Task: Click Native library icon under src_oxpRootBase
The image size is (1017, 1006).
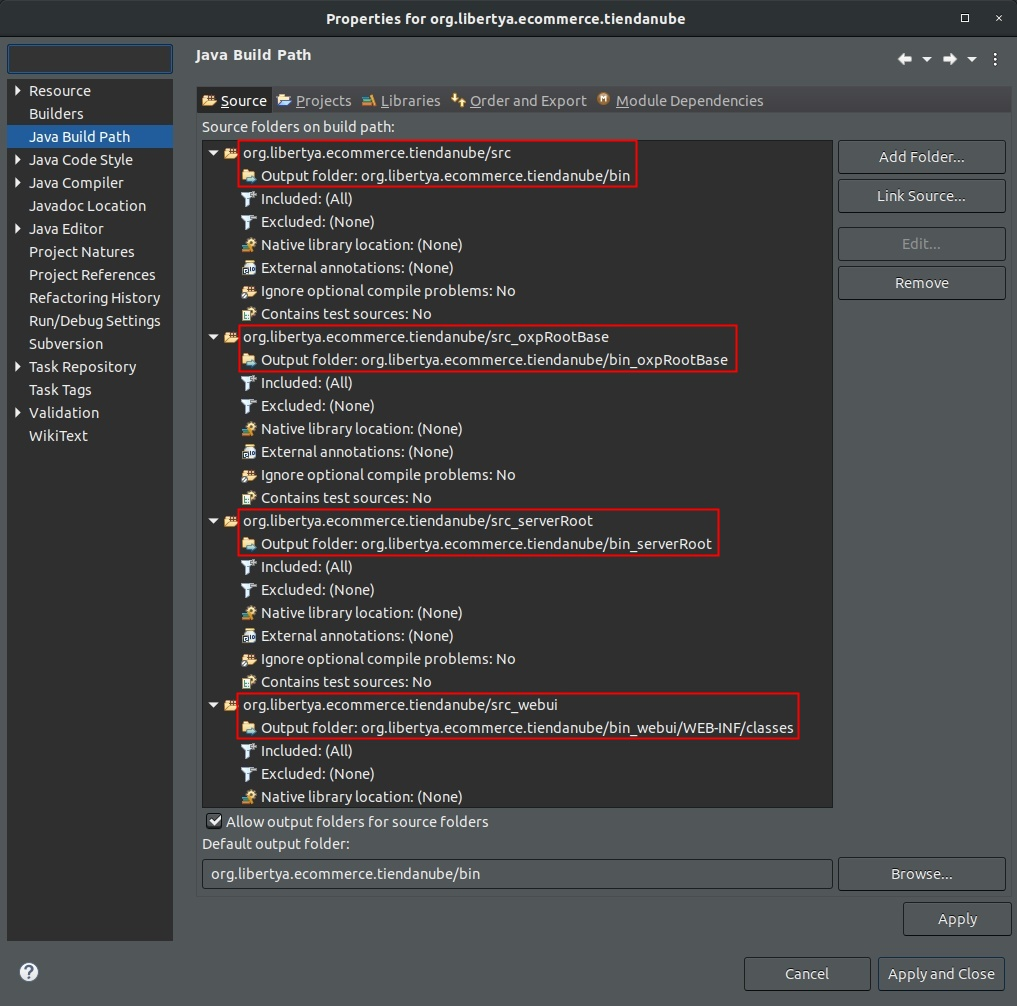Action: (249, 429)
